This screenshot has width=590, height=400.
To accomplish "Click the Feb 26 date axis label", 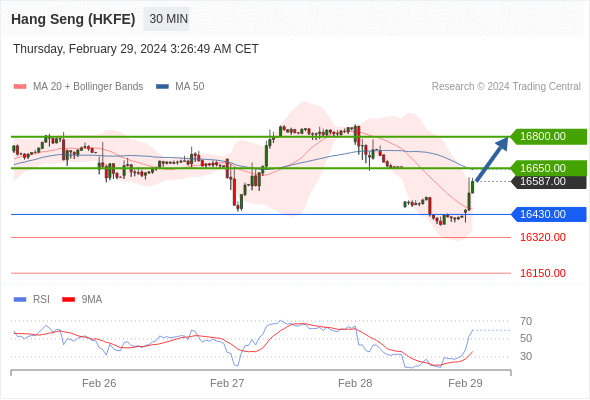I will point(99,383).
